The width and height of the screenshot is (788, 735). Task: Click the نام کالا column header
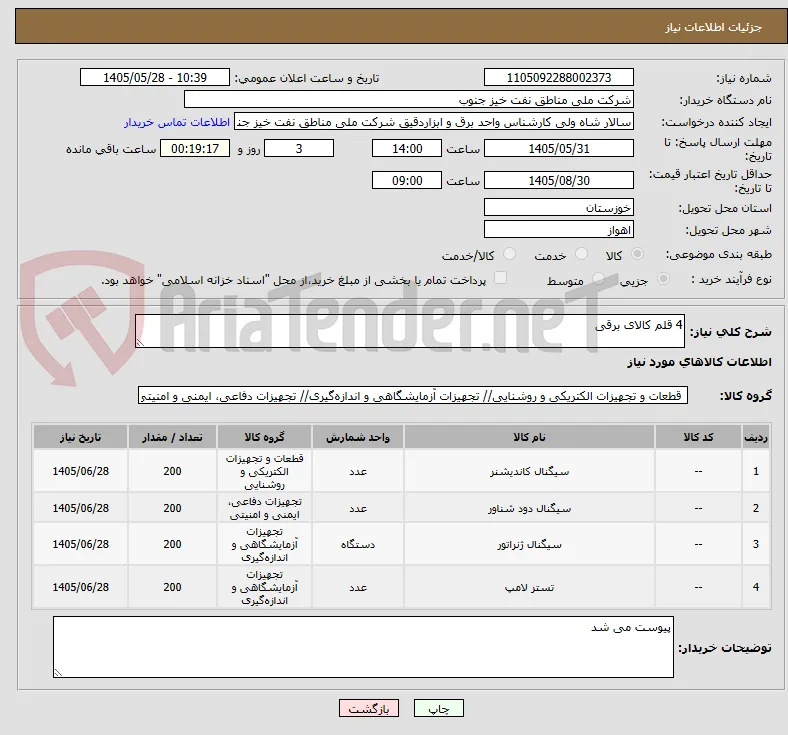[x=529, y=437]
